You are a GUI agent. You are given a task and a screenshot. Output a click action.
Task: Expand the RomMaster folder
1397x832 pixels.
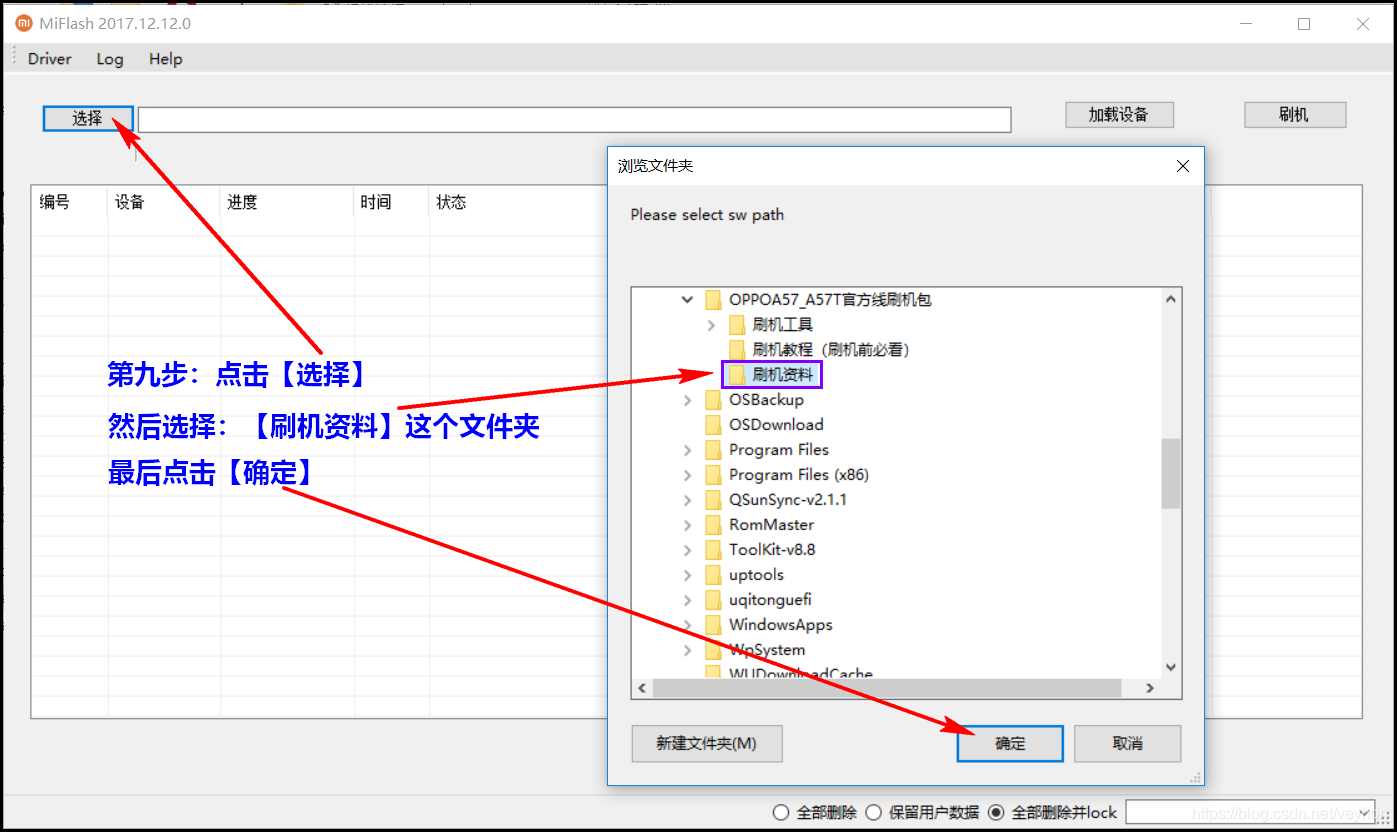coord(687,525)
